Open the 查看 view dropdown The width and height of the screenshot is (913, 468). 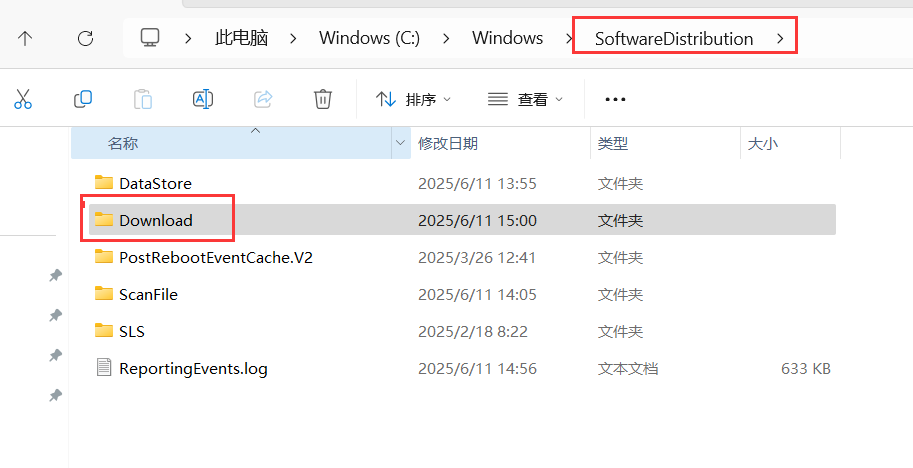tap(525, 100)
